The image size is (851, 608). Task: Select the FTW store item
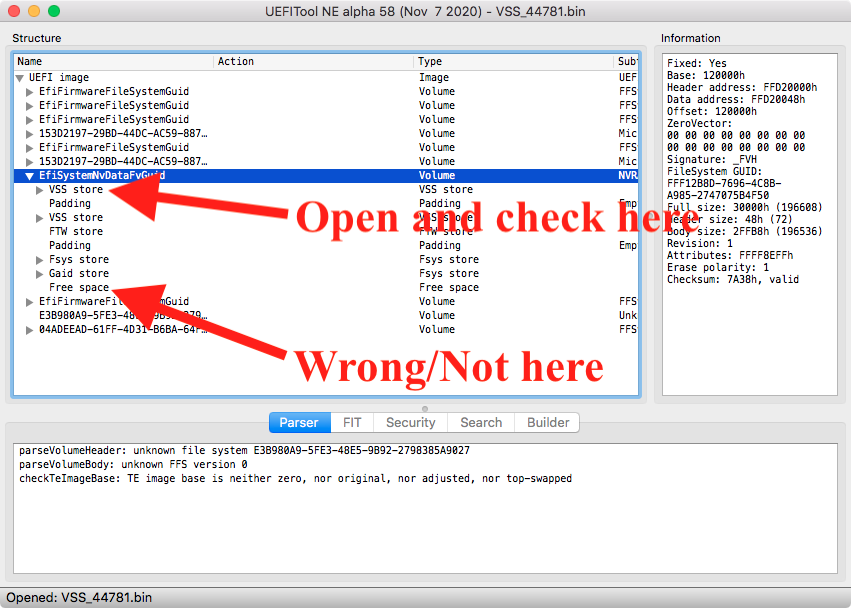(x=76, y=231)
